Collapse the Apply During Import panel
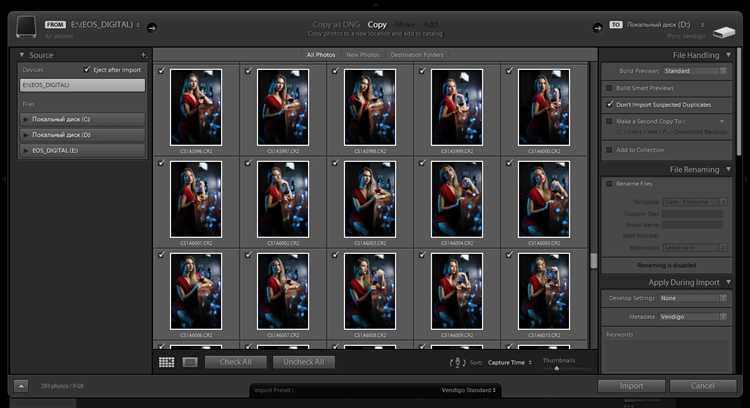750x408 pixels. click(x=728, y=282)
